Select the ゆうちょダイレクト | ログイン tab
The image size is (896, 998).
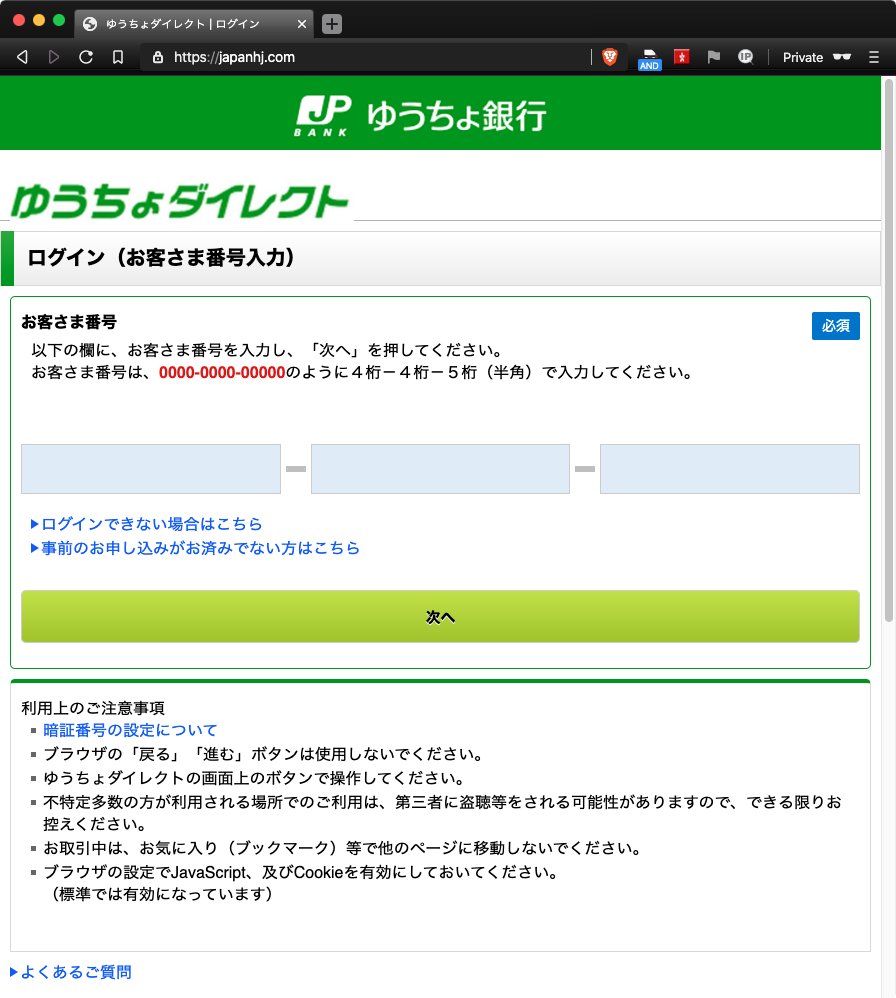click(x=194, y=24)
